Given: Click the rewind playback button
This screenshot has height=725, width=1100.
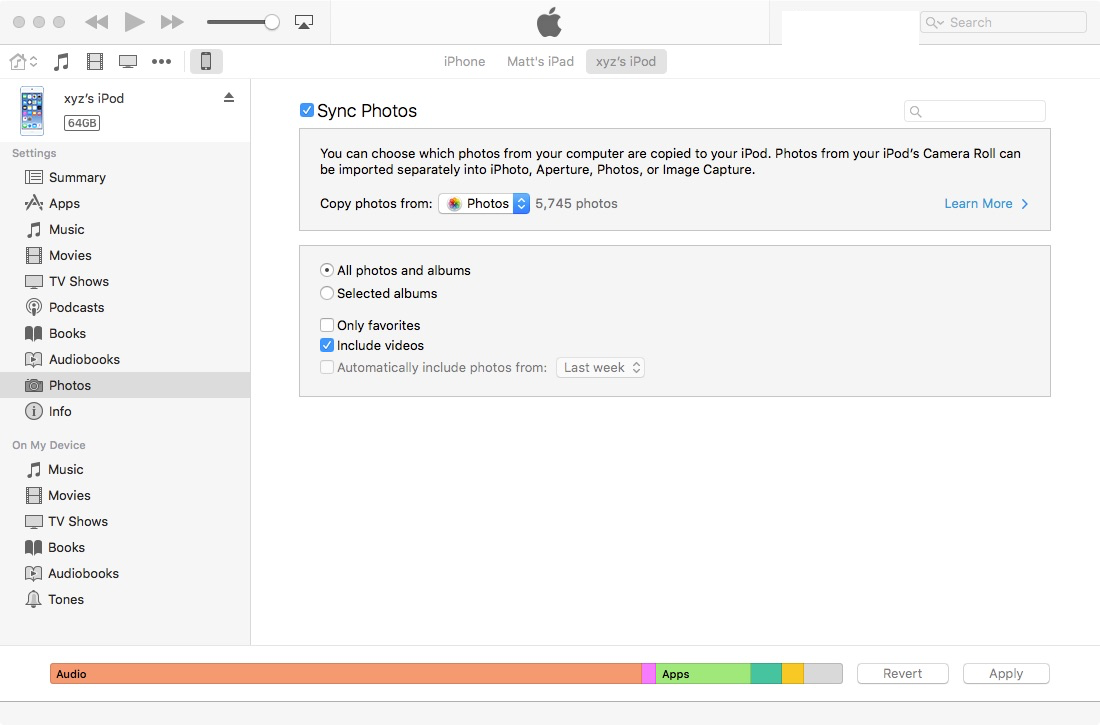Looking at the screenshot, I should (97, 22).
